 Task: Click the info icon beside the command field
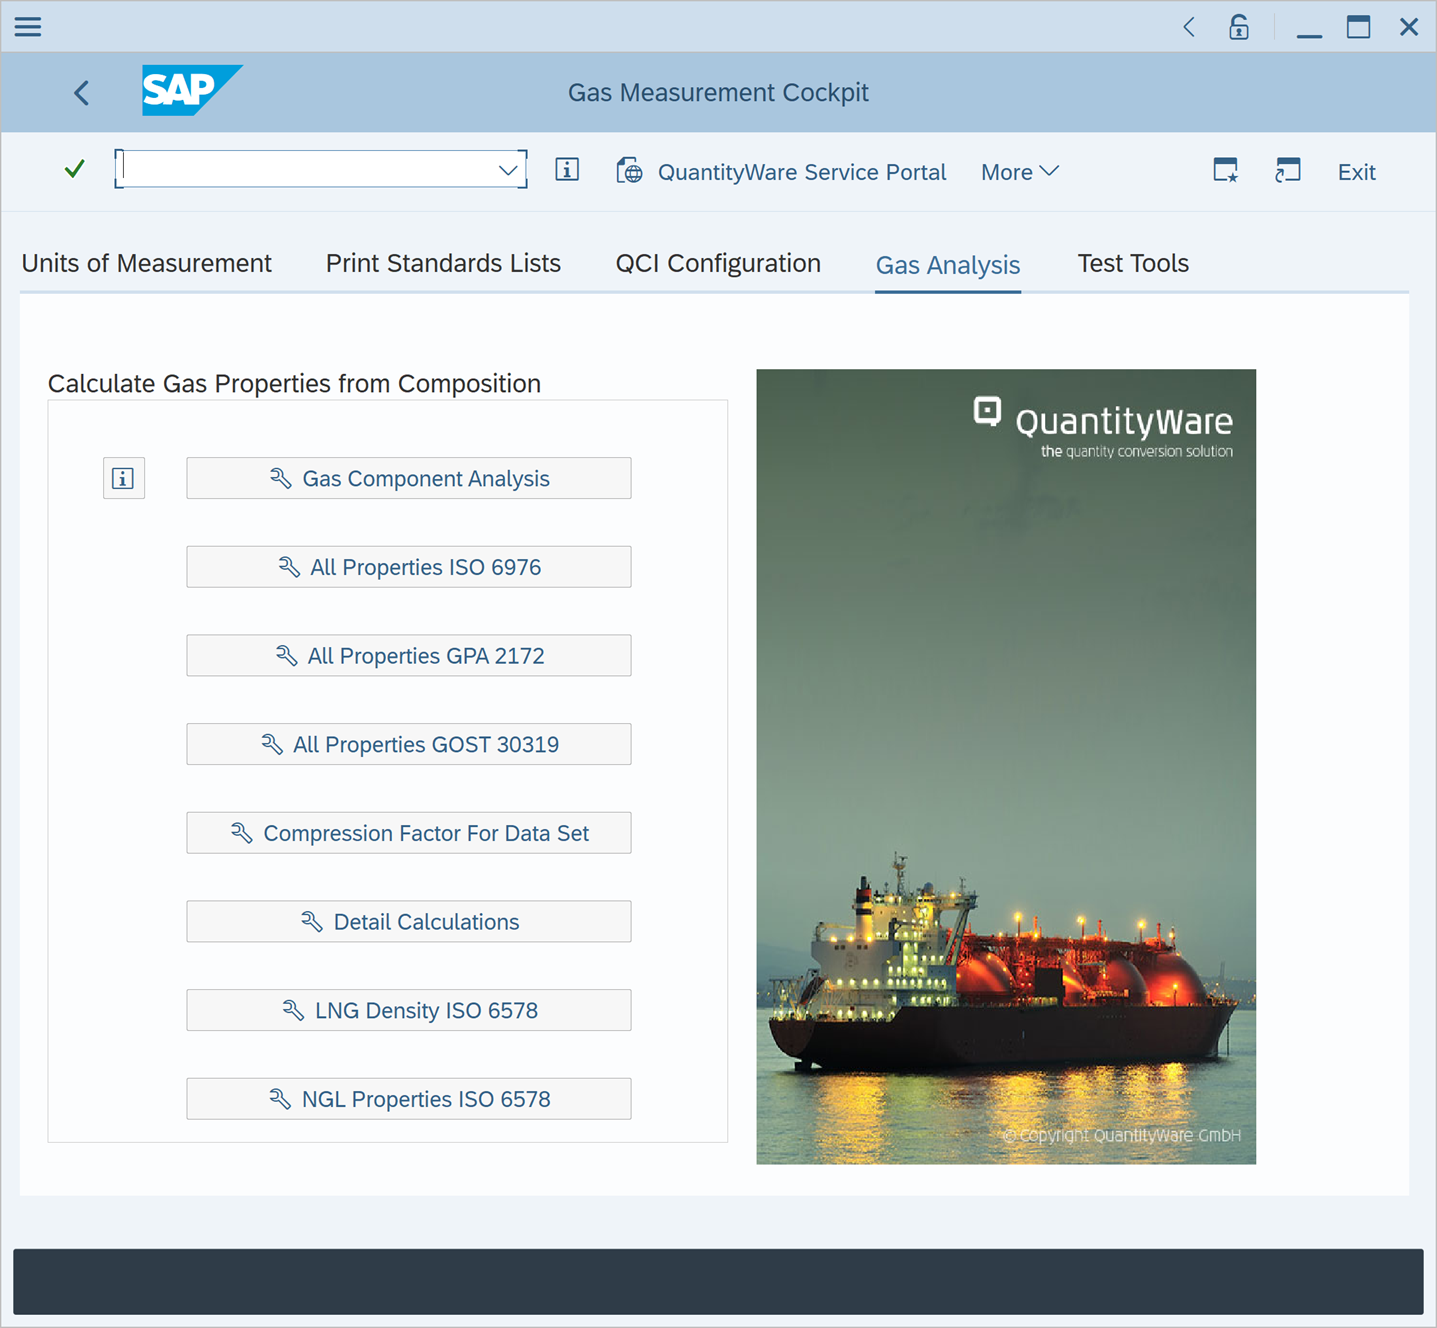[x=567, y=170]
